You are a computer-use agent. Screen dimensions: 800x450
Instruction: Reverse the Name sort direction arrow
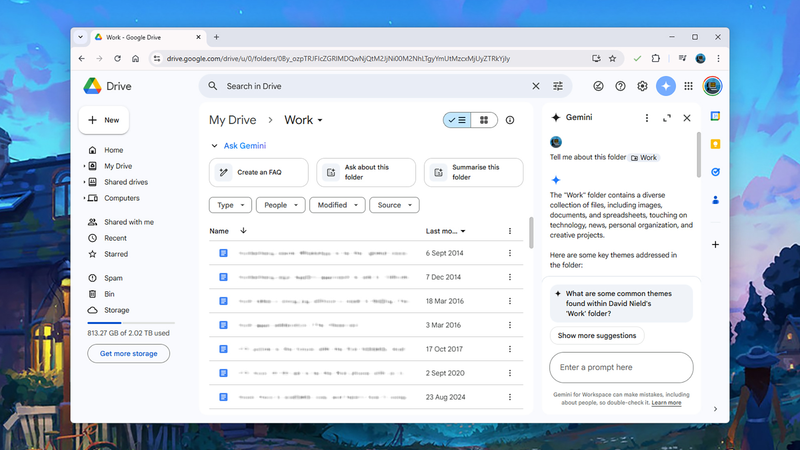(243, 231)
